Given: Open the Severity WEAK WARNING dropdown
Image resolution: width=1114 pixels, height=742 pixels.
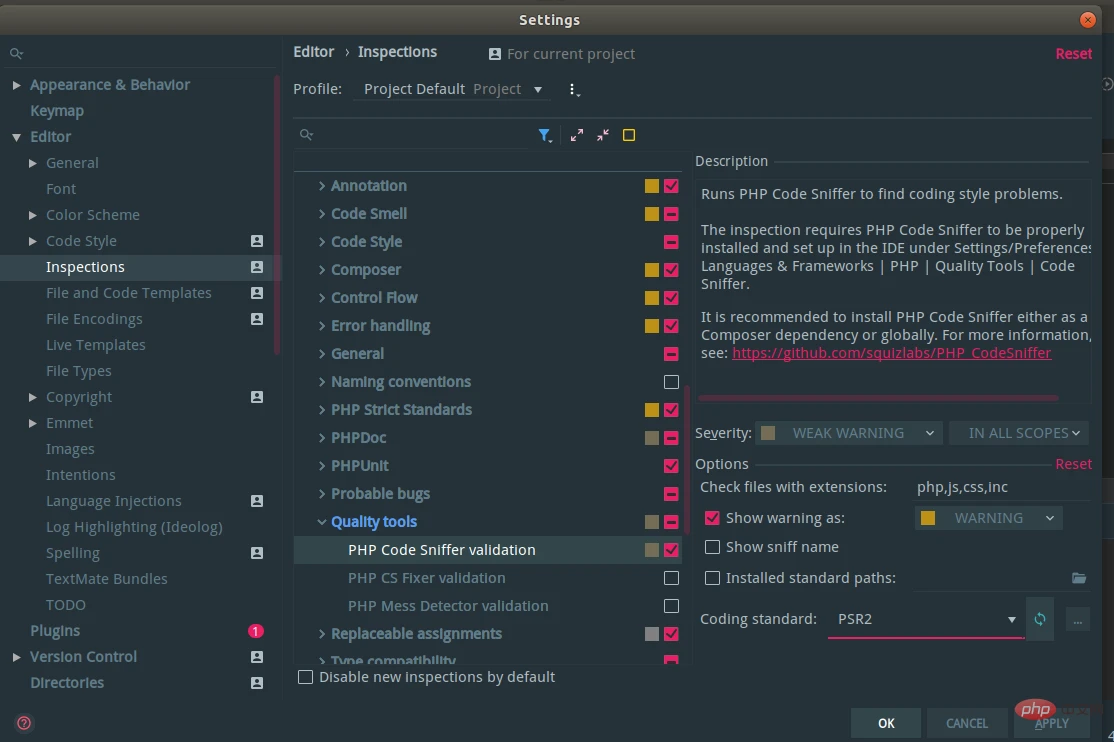Looking at the screenshot, I should click(x=848, y=433).
